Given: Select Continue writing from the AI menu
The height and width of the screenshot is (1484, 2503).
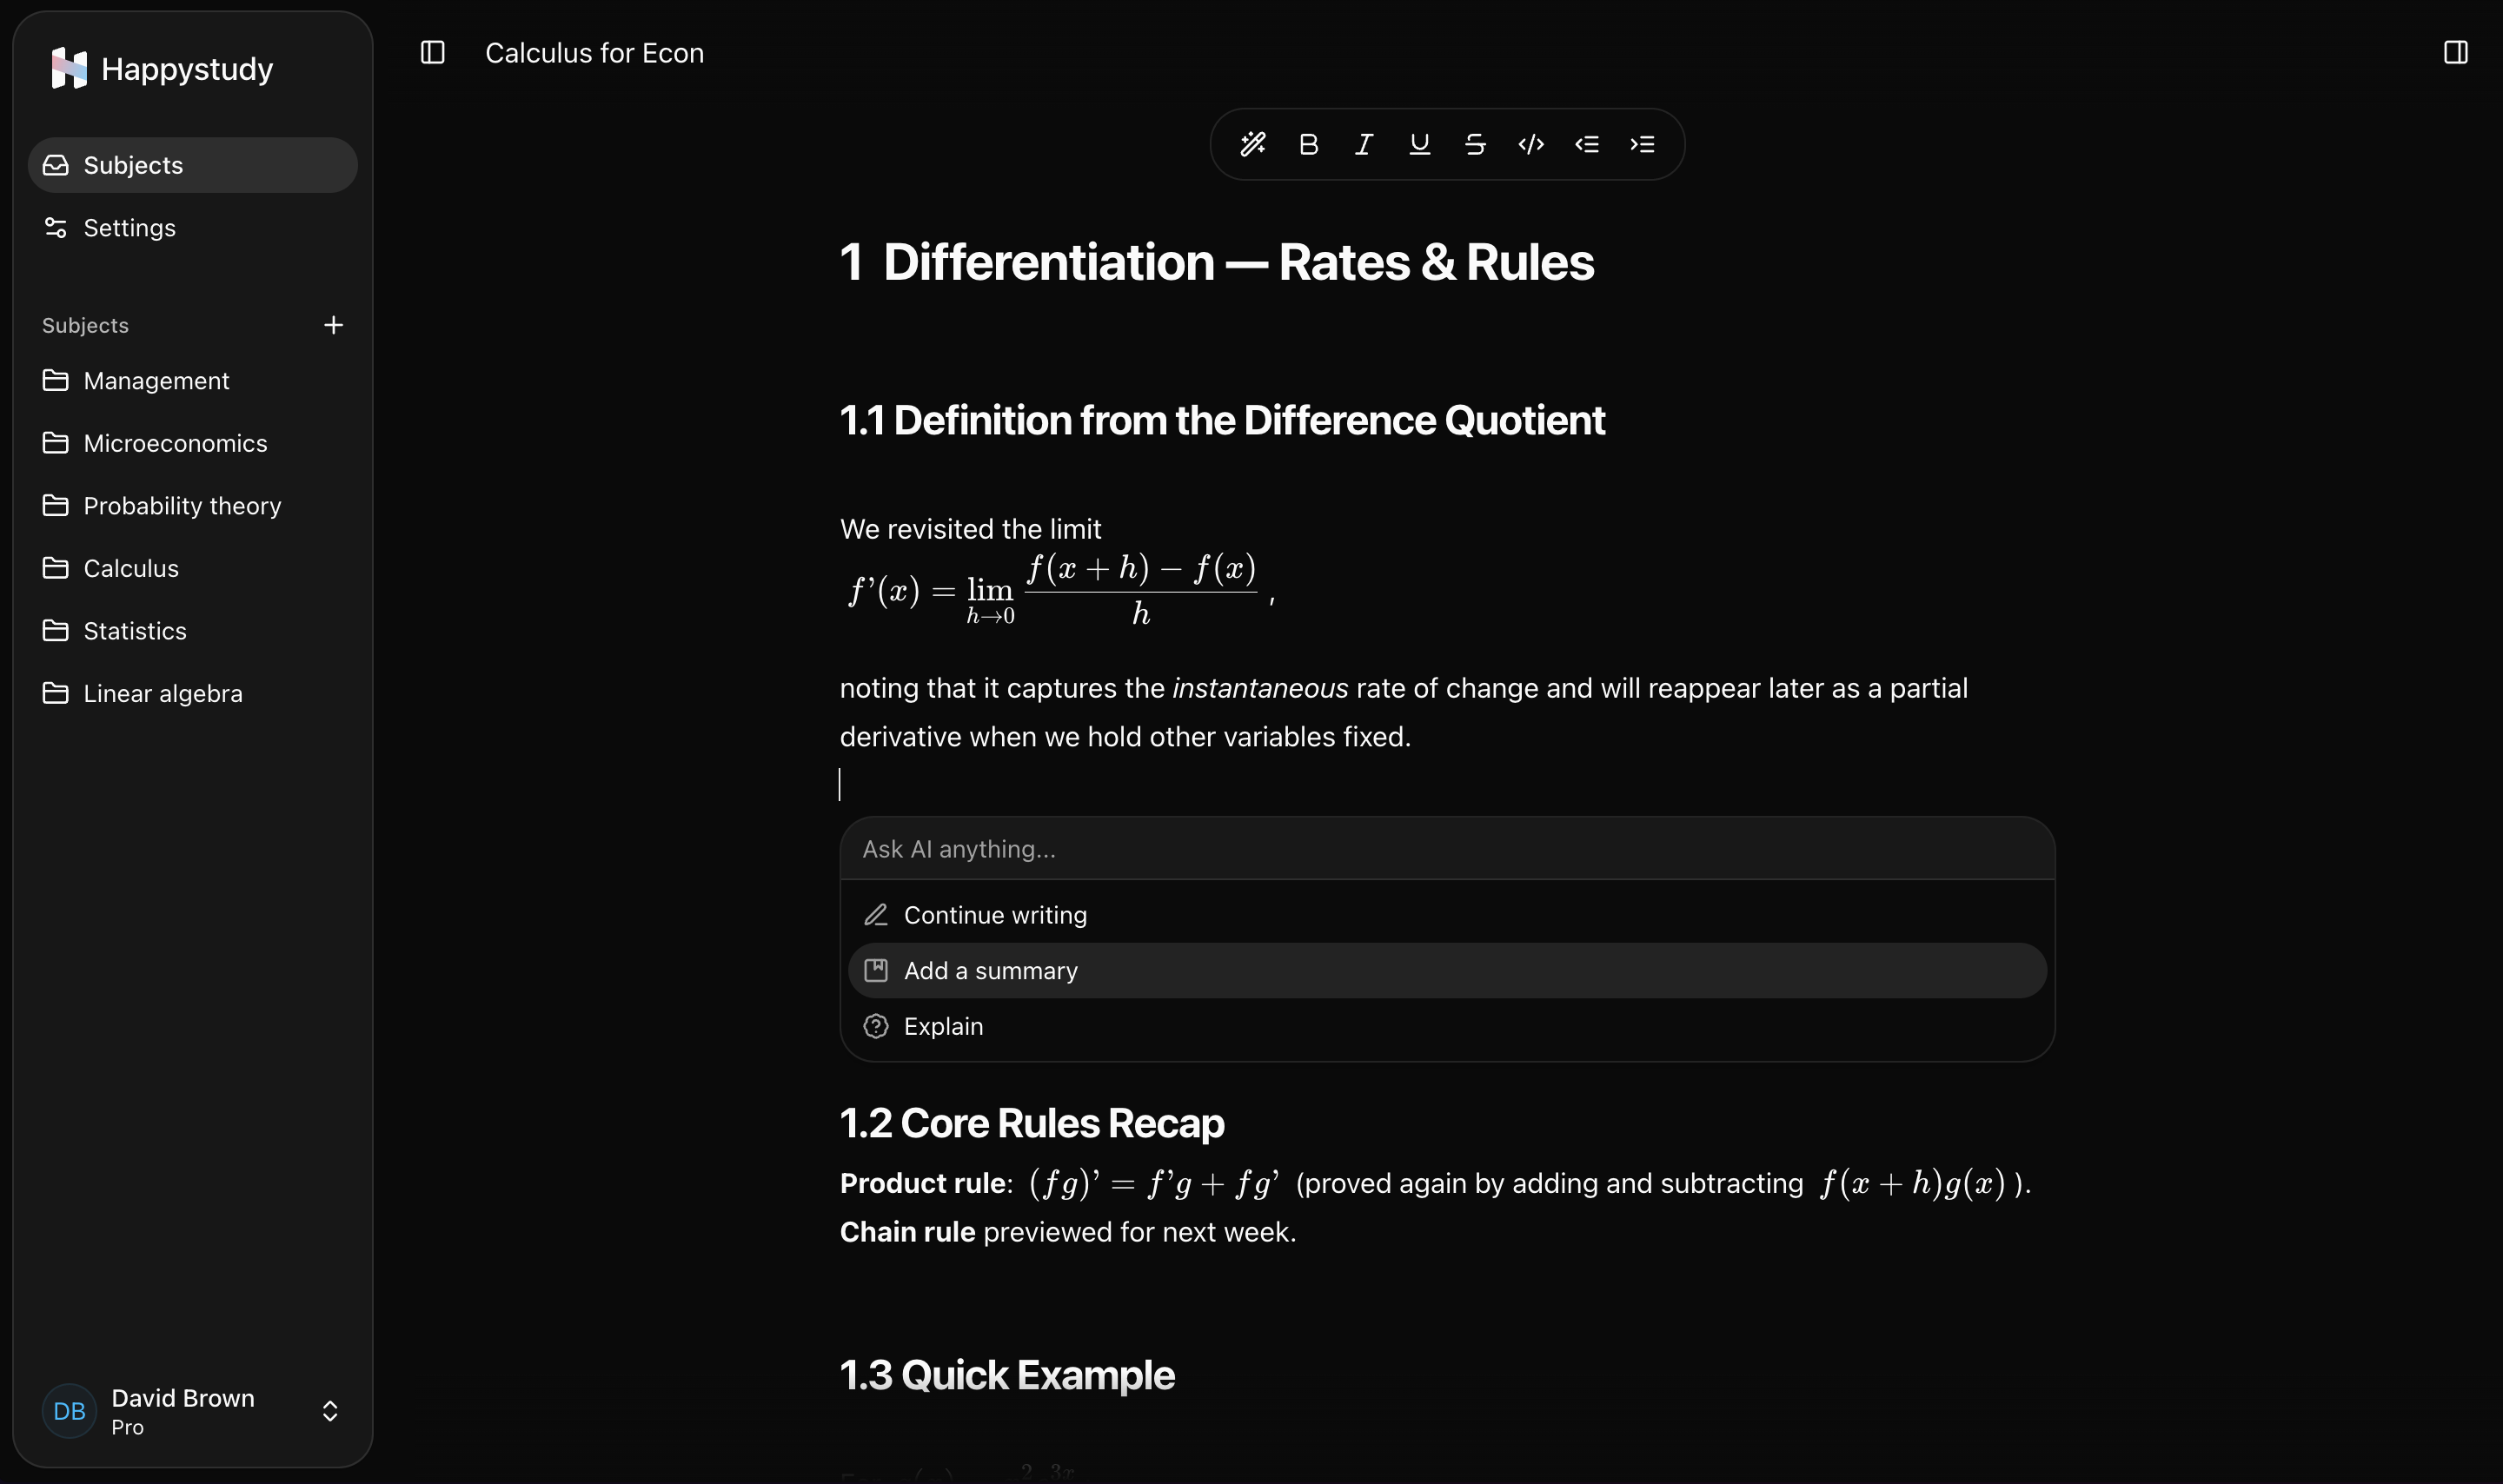Looking at the screenshot, I should 996,914.
